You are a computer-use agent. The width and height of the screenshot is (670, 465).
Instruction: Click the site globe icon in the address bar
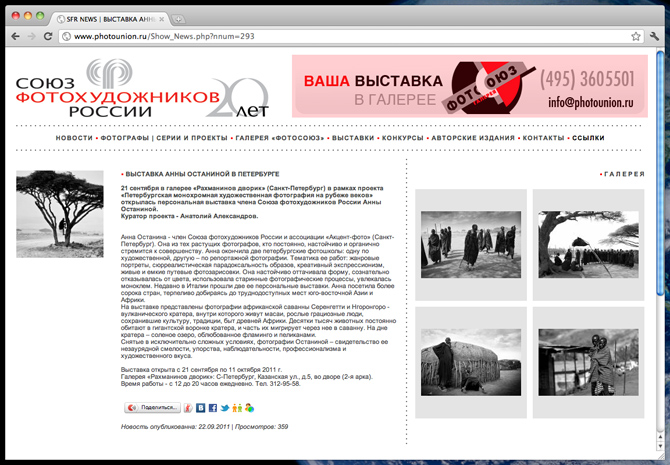coord(66,36)
